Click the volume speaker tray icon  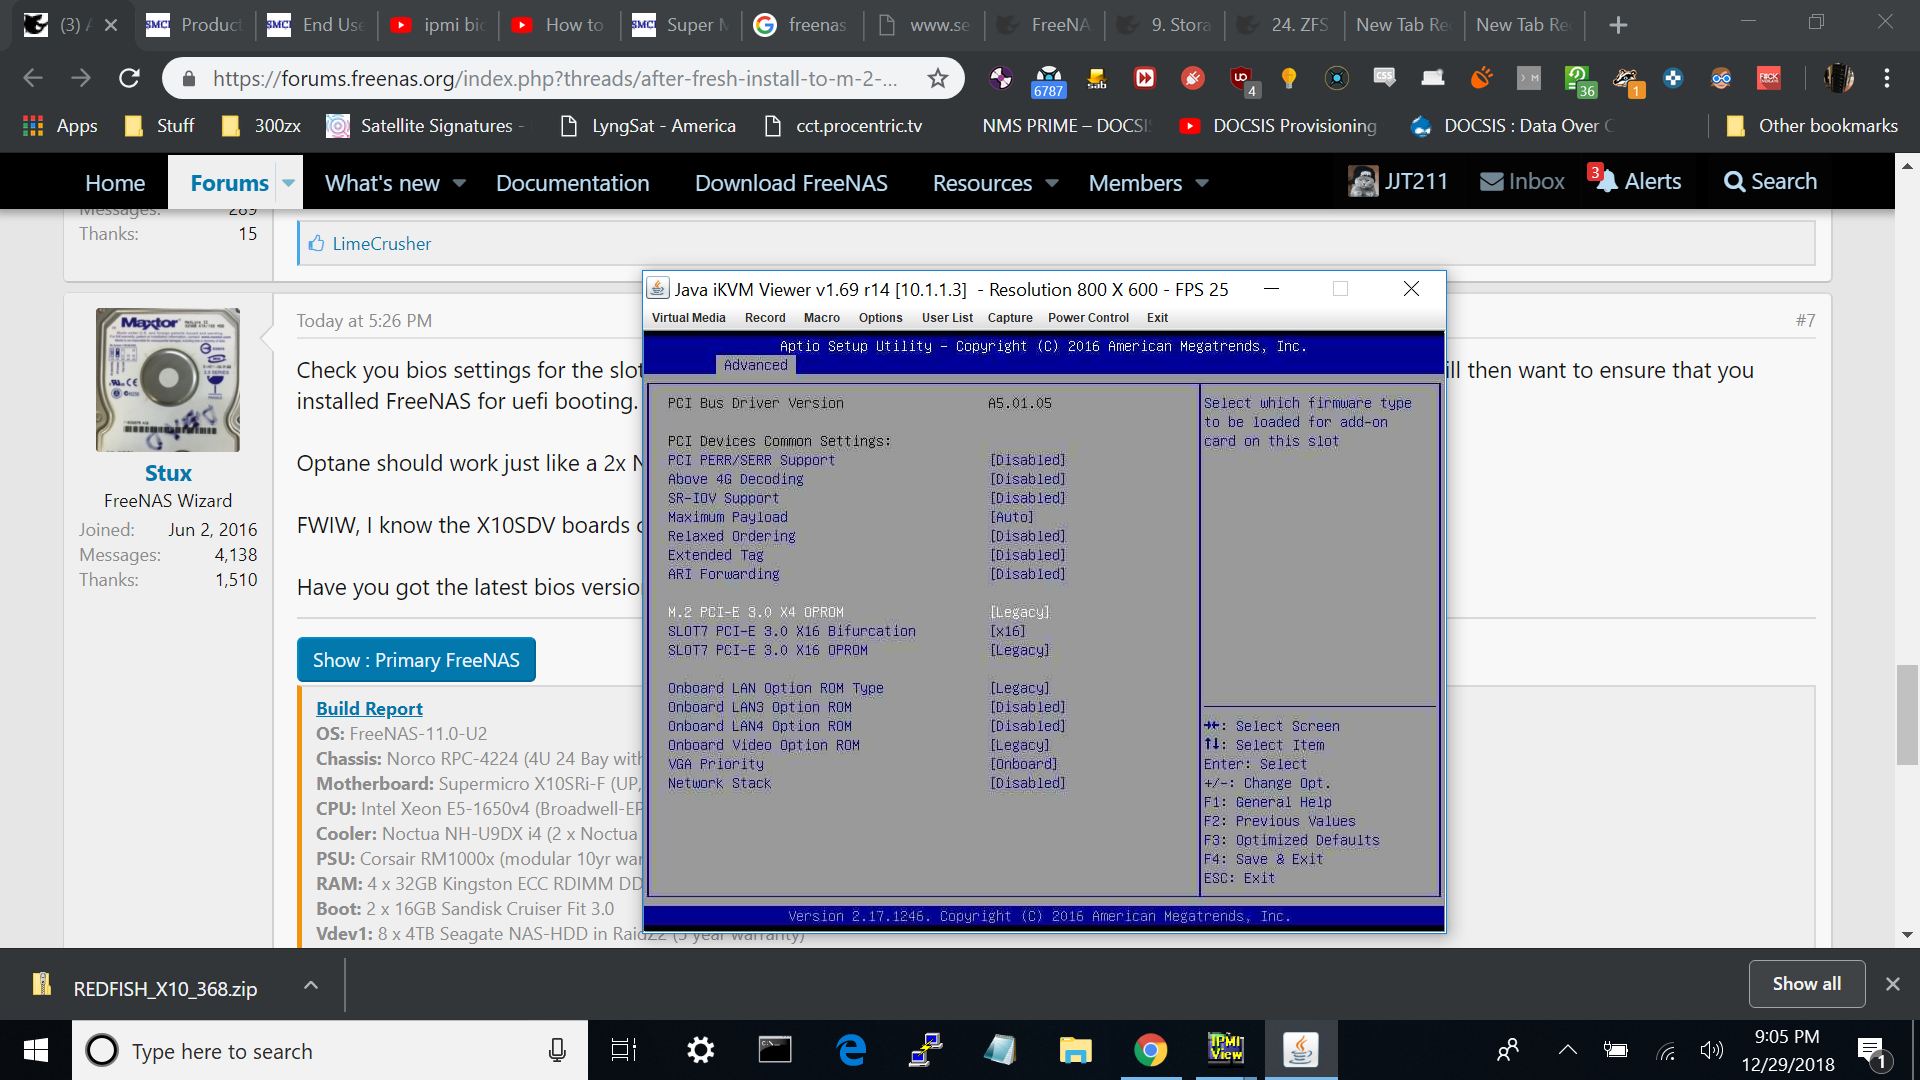[1711, 1051]
